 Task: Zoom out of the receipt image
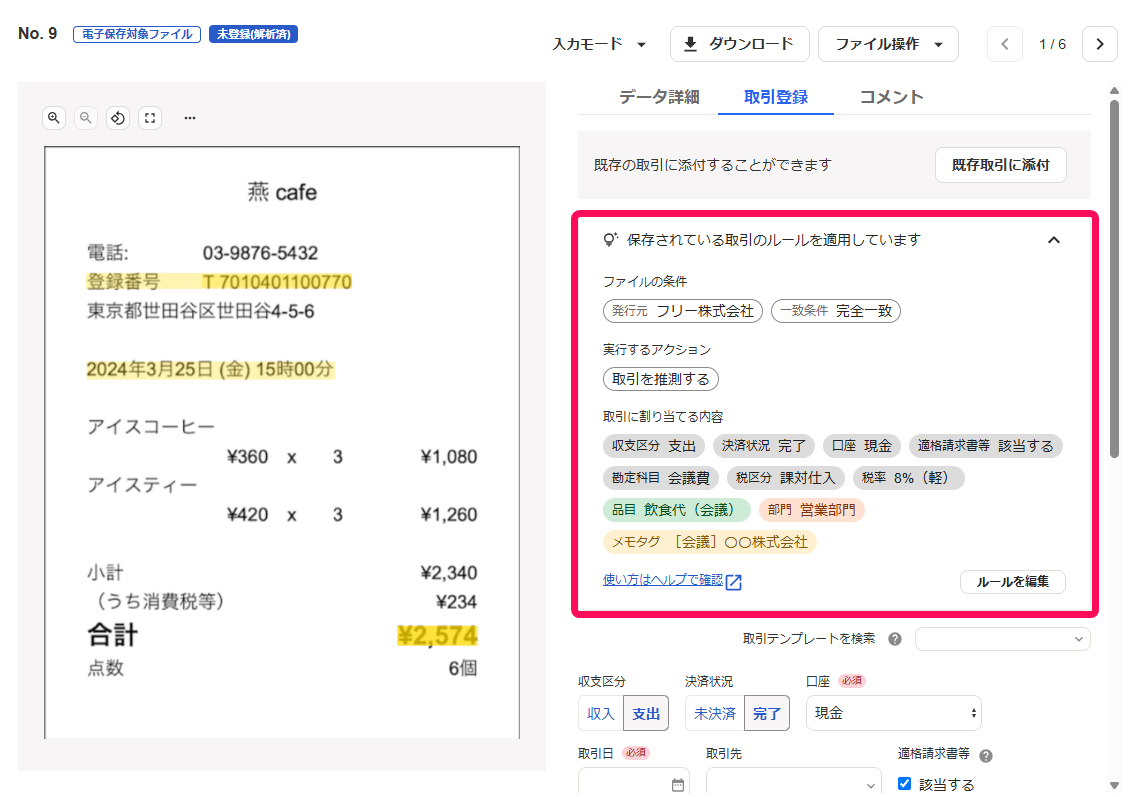(x=86, y=117)
